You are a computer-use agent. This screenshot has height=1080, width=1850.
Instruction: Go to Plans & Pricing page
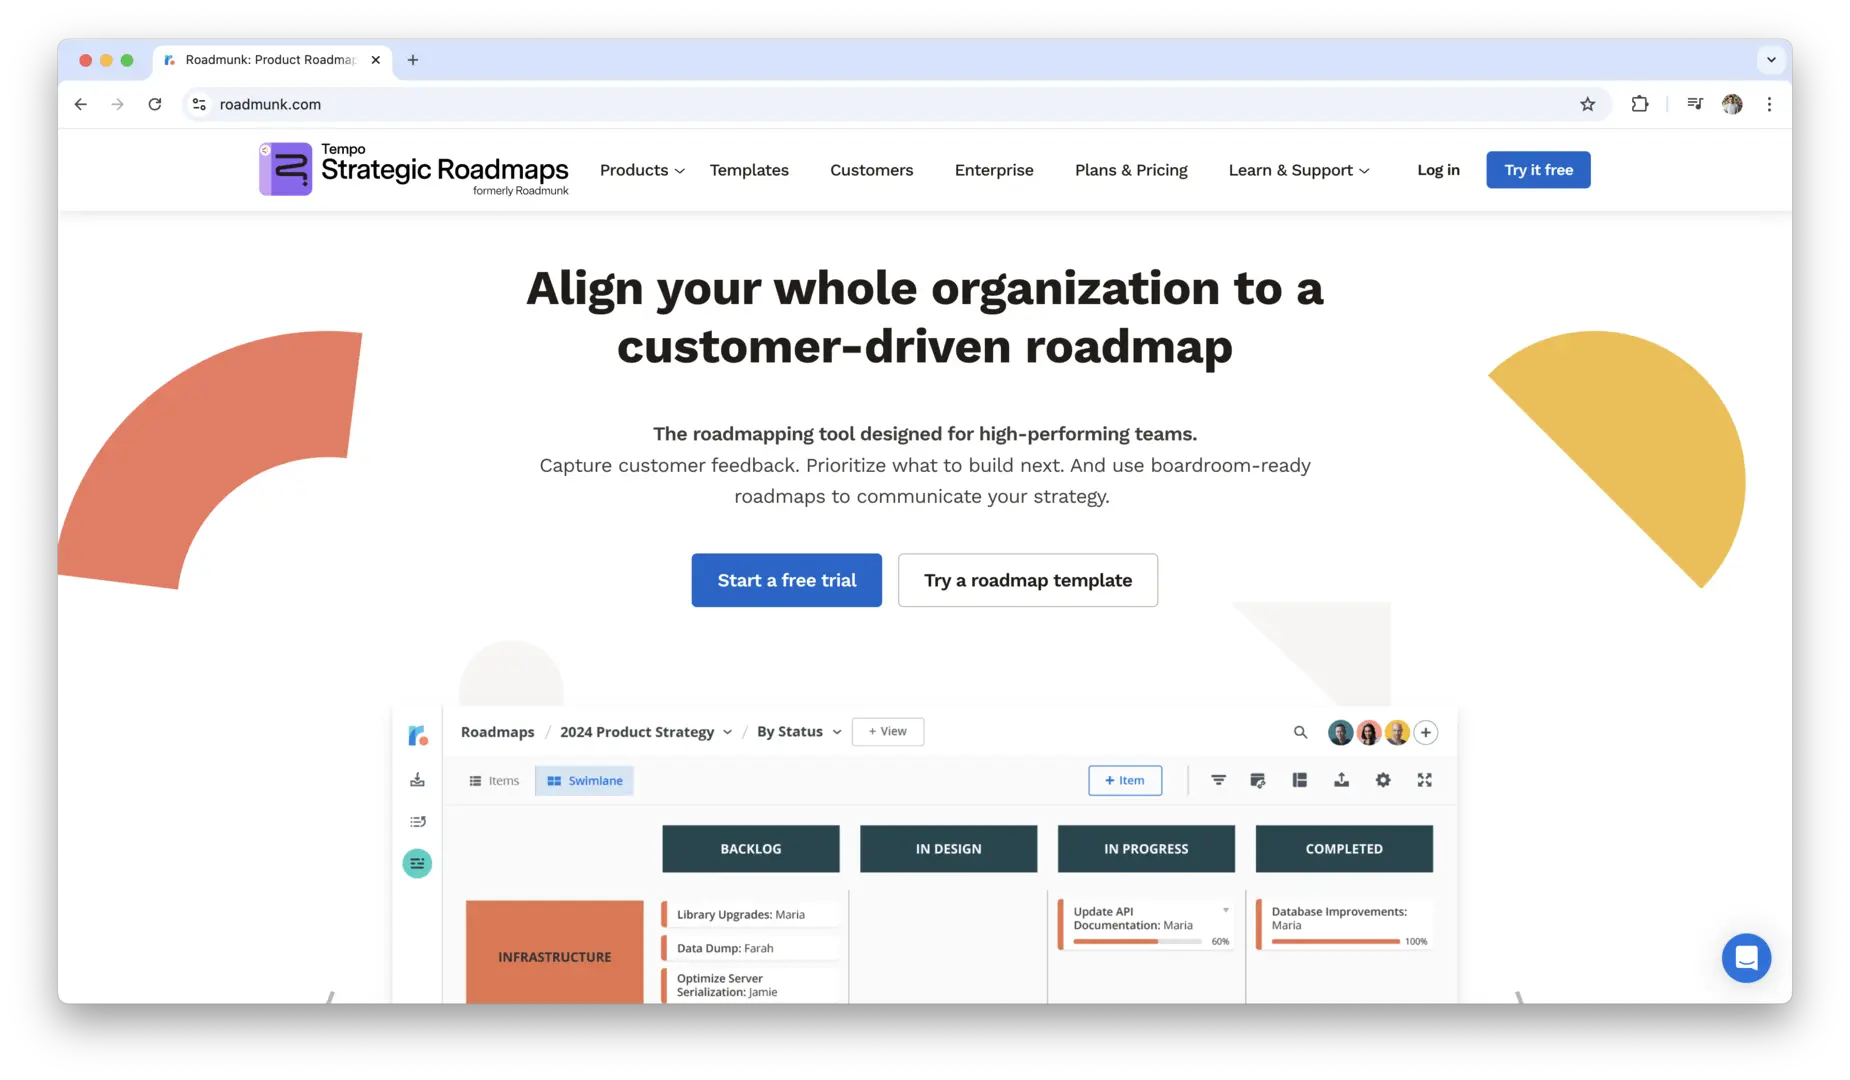[x=1131, y=170]
